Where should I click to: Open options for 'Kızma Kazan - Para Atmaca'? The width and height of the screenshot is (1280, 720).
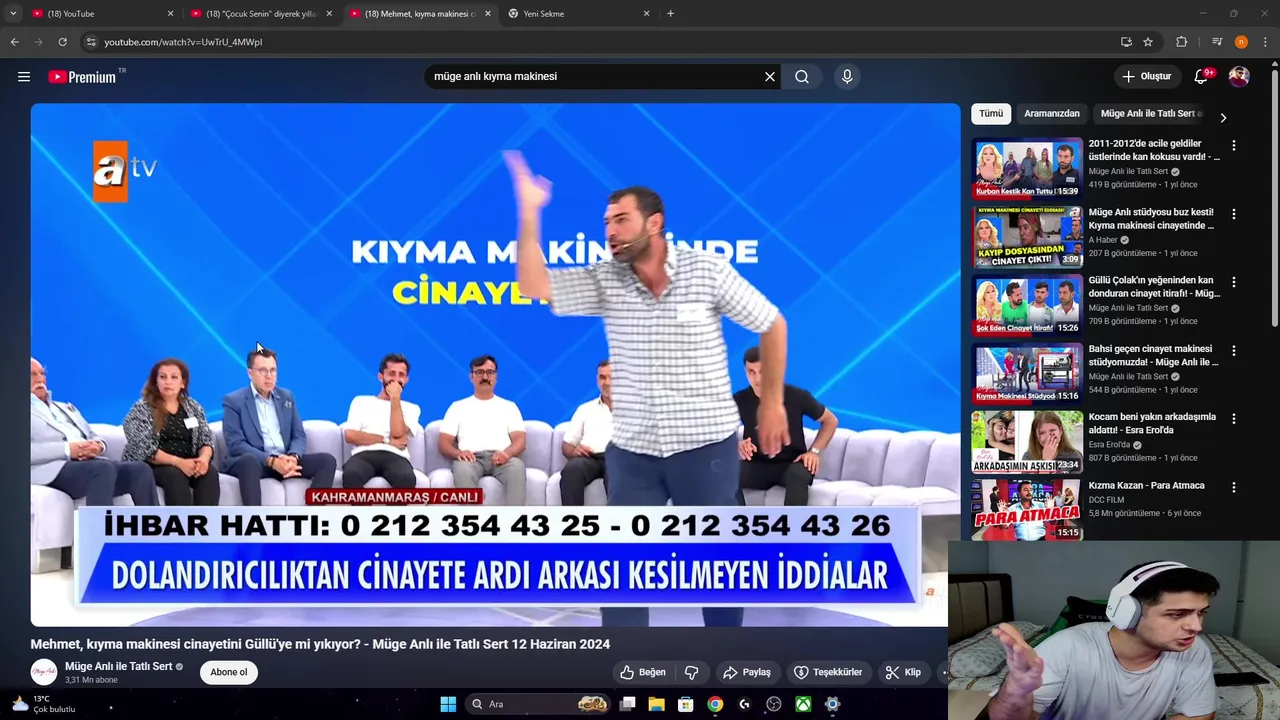(1234, 487)
